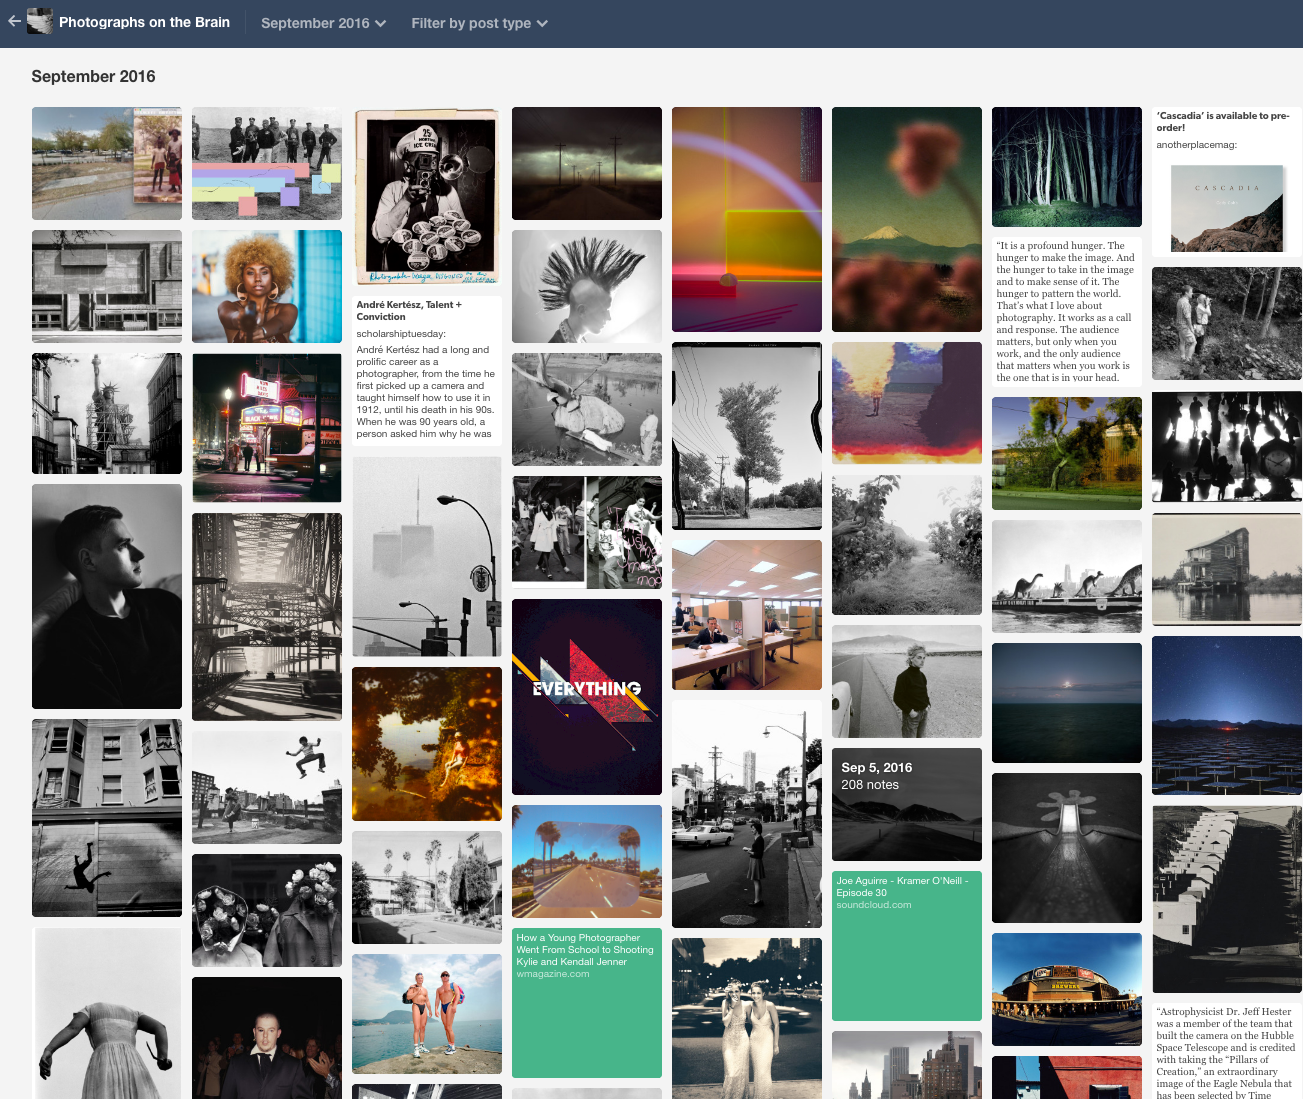Open the Photographs on the Brain blog avatar
The image size is (1303, 1099).
40,21
